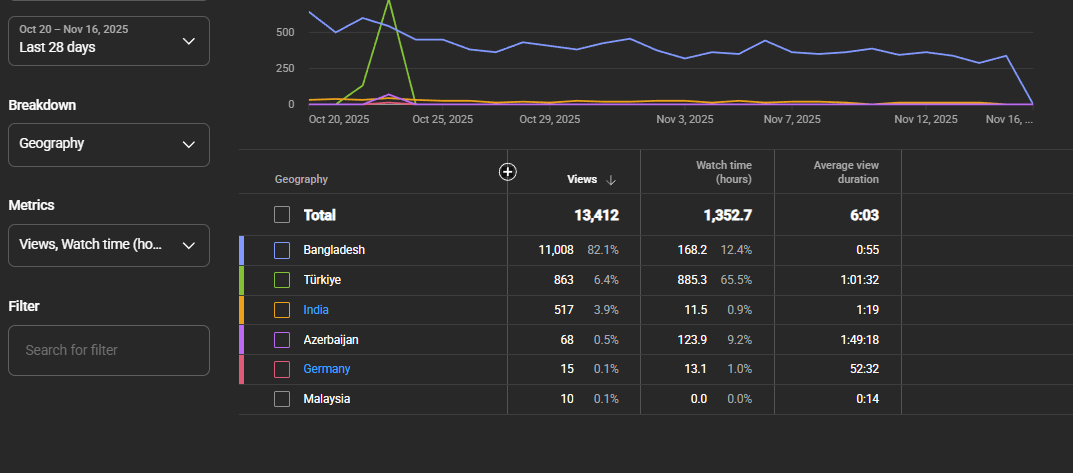Image resolution: width=1073 pixels, height=473 pixels.
Task: Click the plus icon to add a metric
Action: coord(507,172)
